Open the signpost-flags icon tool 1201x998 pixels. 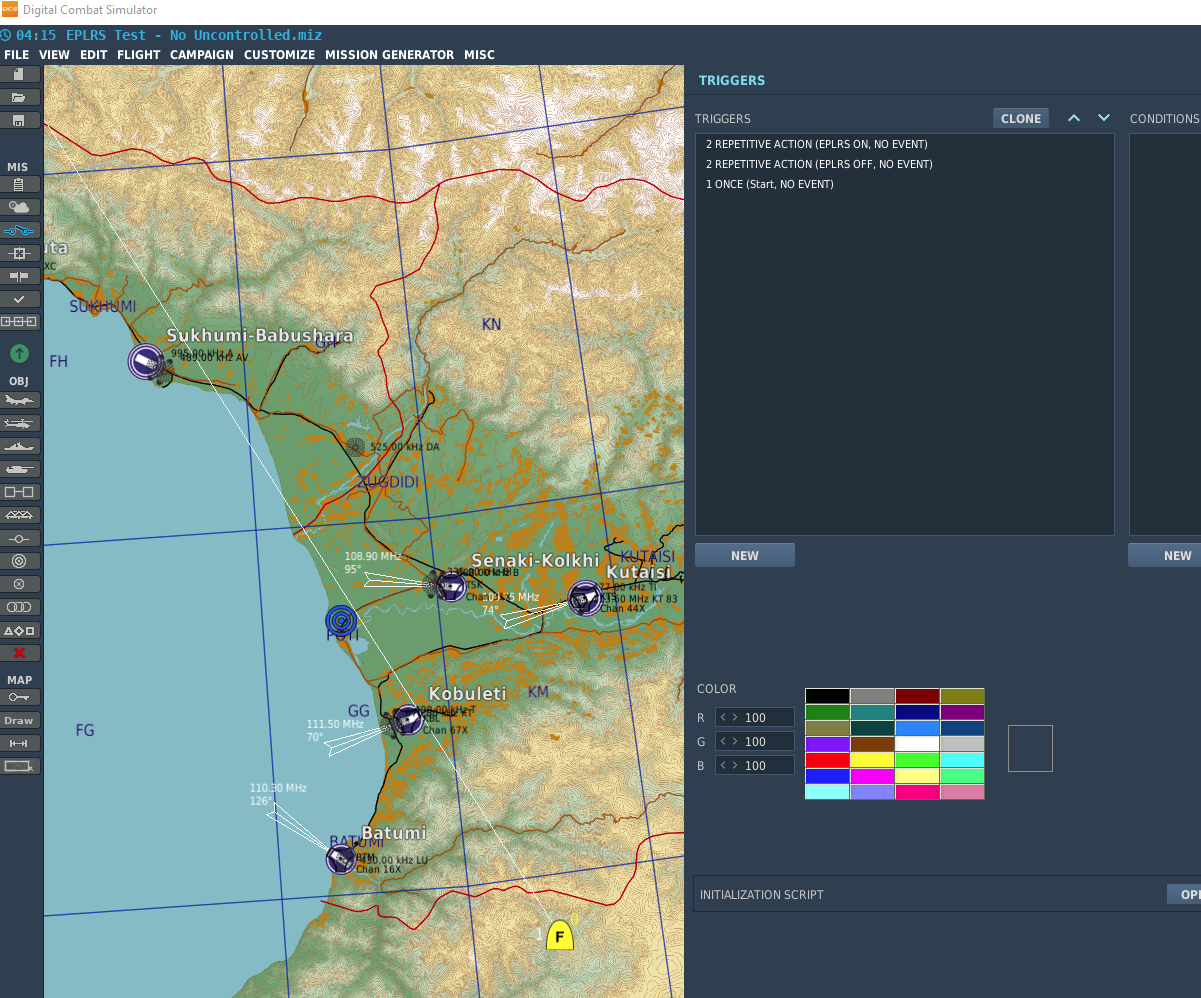pyautogui.click(x=20, y=276)
